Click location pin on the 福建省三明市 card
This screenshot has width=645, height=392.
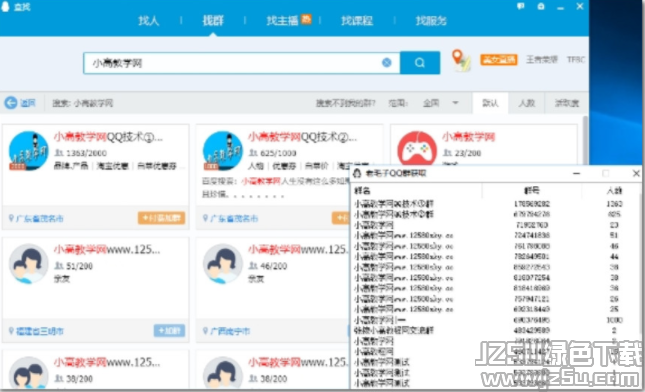(x=11, y=331)
